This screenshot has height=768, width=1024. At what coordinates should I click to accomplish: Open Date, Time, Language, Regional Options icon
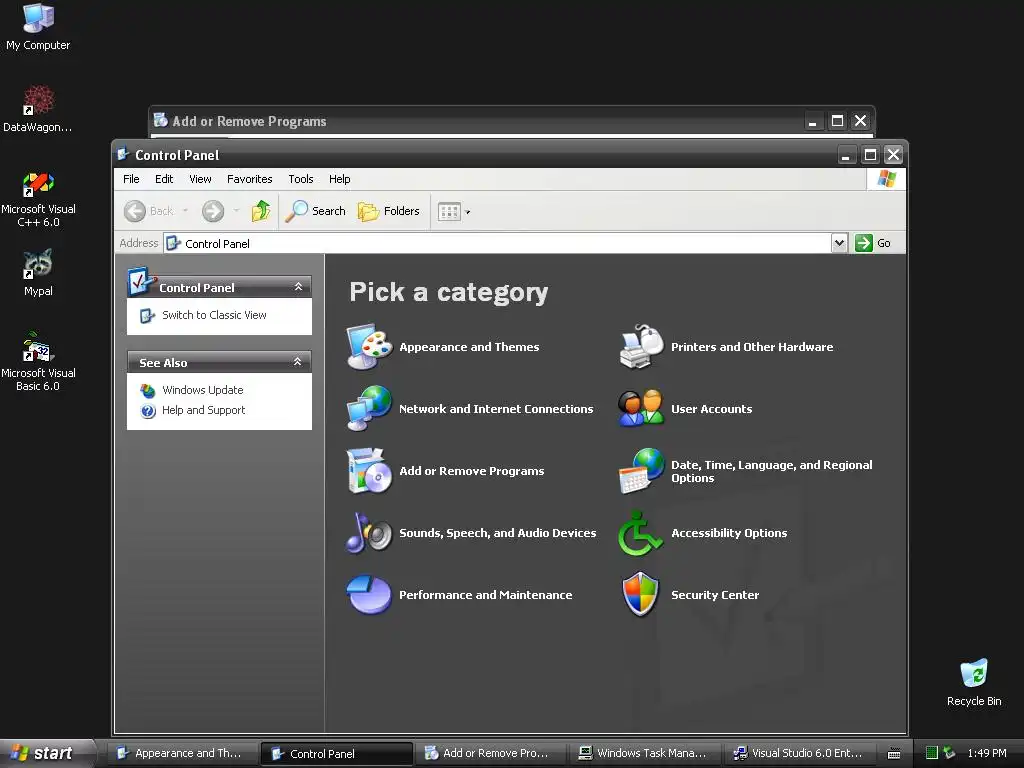tap(641, 470)
